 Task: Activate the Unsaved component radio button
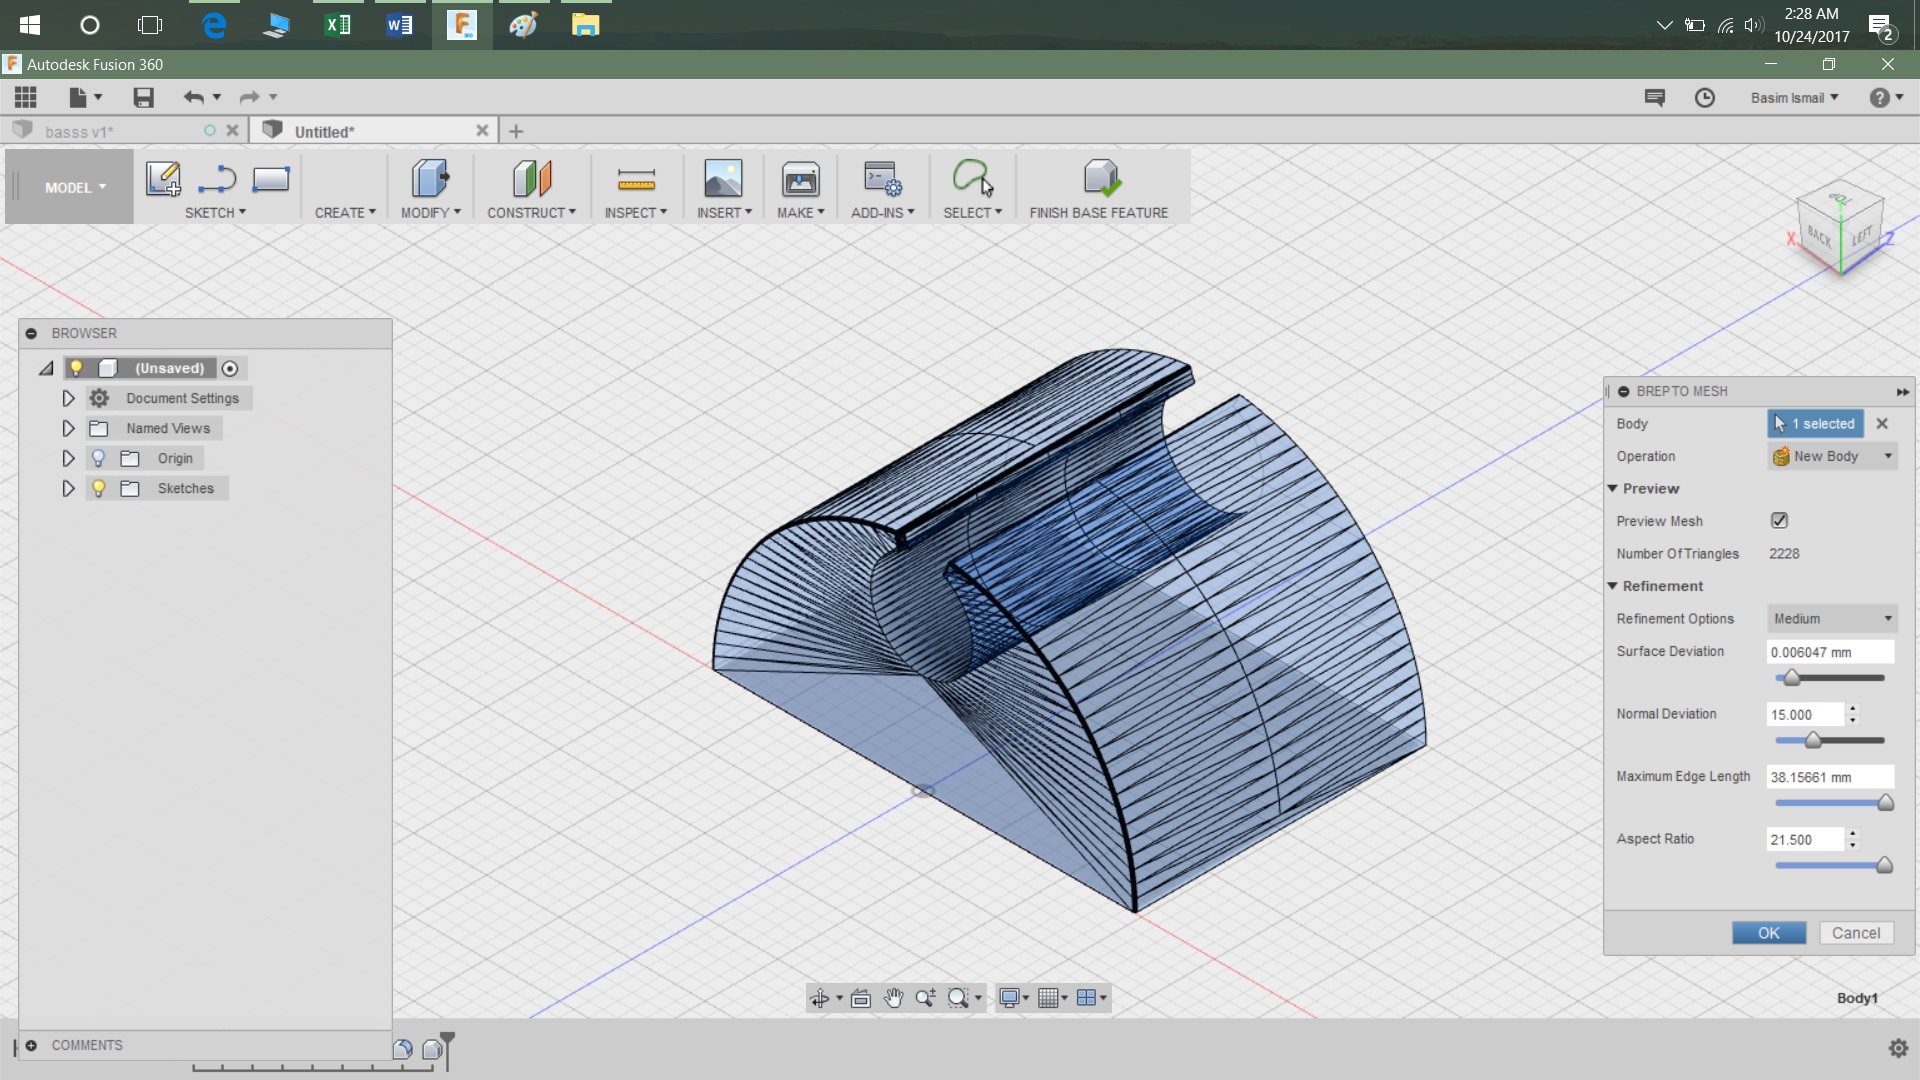(230, 368)
